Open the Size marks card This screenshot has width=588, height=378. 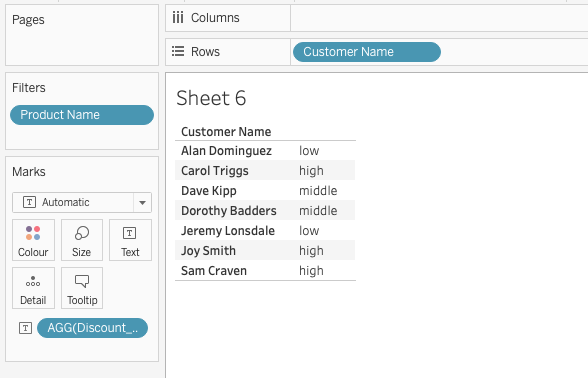coord(82,240)
